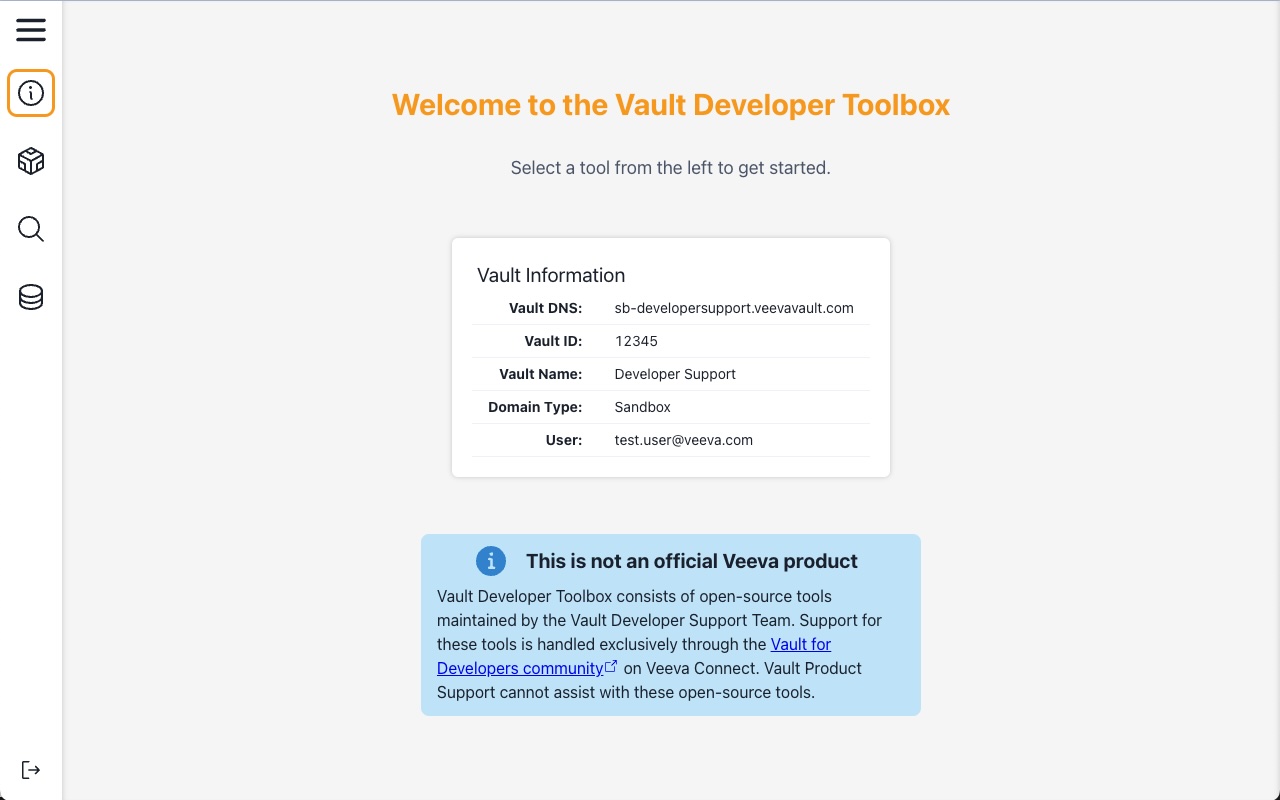The image size is (1280, 800).
Task: Click the 'Vault DNS:' label
Action: (545, 308)
